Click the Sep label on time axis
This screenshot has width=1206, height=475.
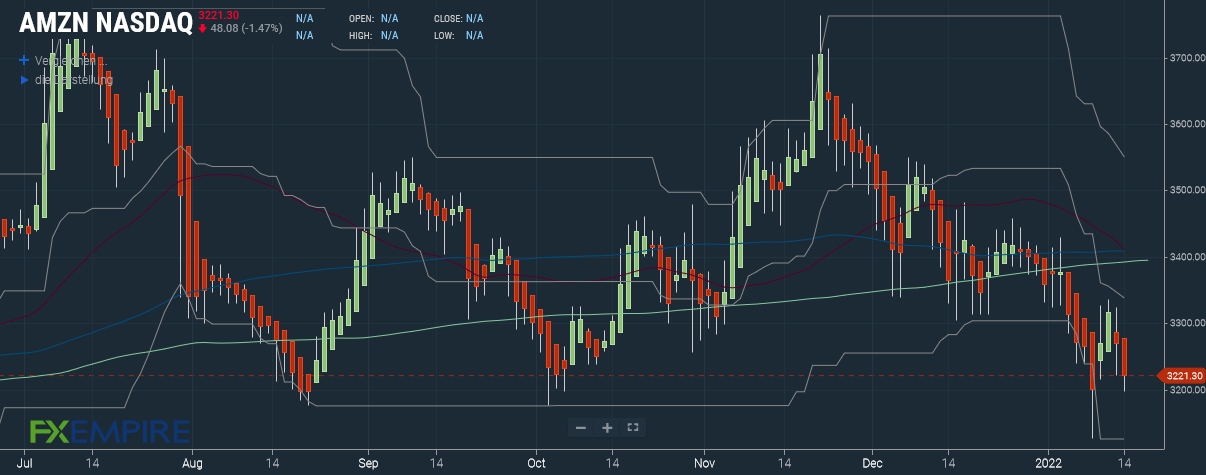coord(368,464)
